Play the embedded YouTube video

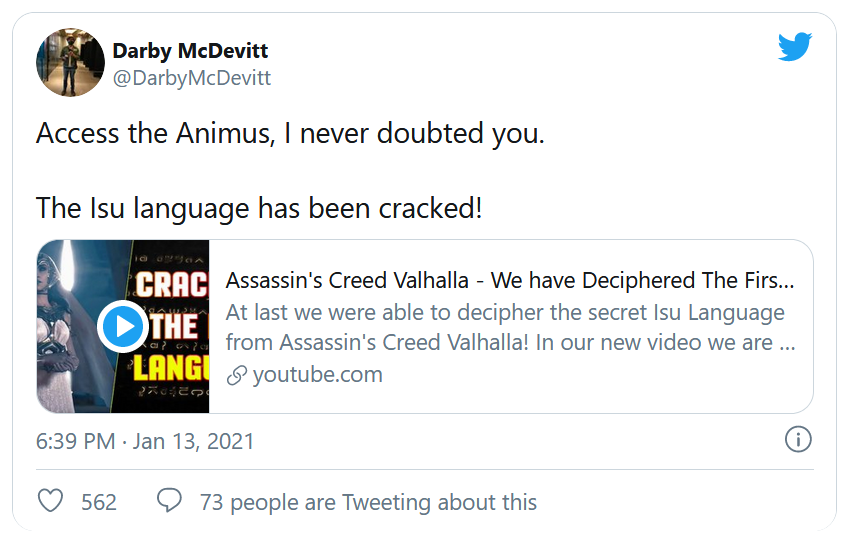click(123, 326)
